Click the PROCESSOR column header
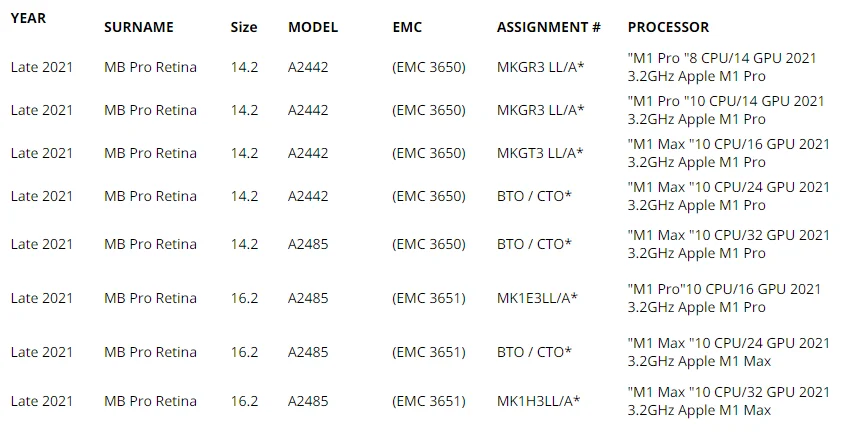 pos(669,27)
